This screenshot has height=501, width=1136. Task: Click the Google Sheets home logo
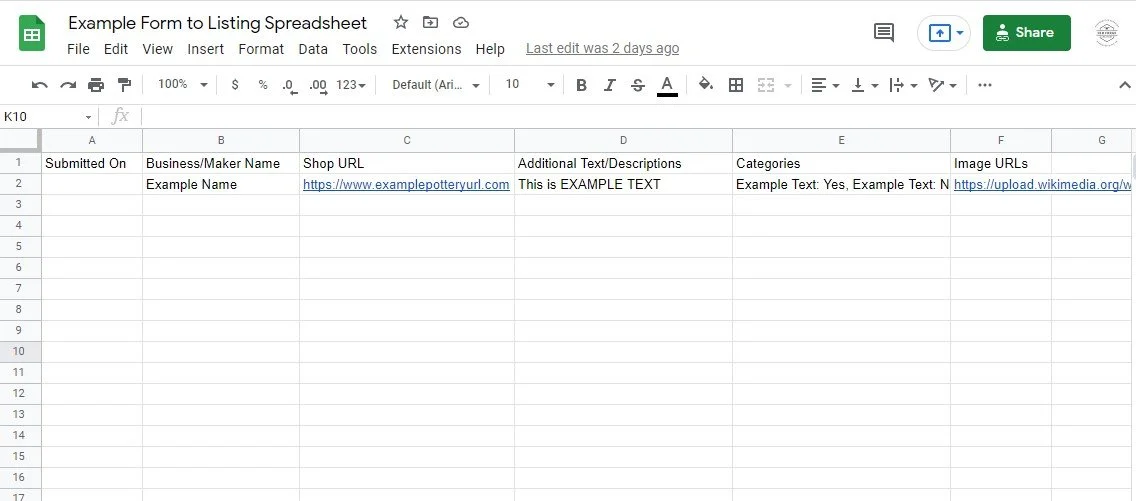(x=32, y=33)
